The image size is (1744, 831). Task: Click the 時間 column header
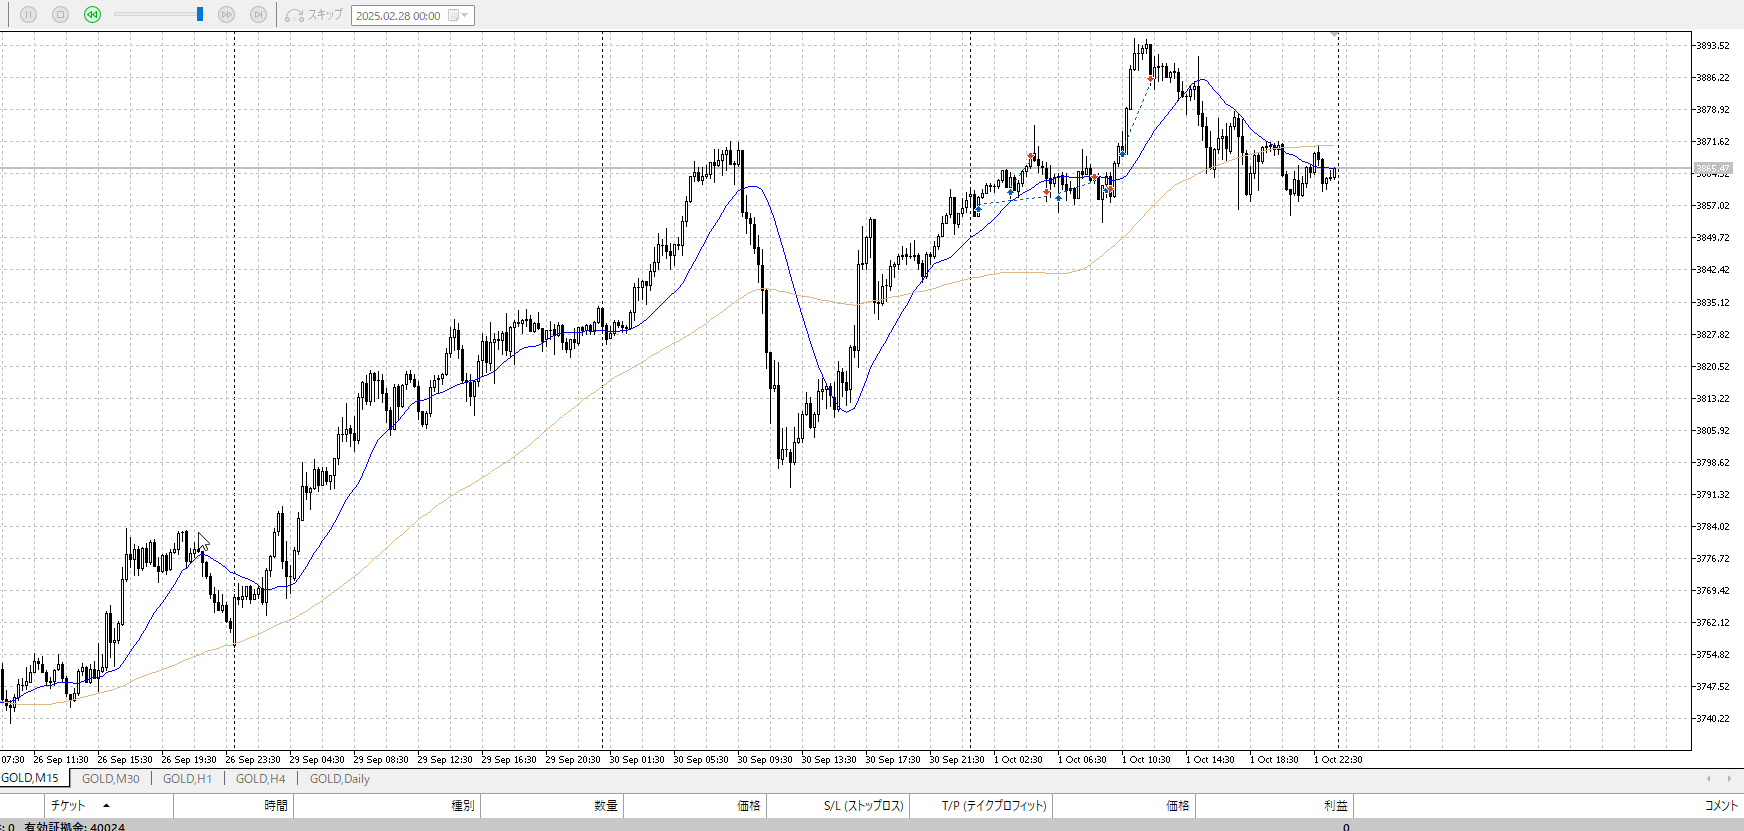275,805
